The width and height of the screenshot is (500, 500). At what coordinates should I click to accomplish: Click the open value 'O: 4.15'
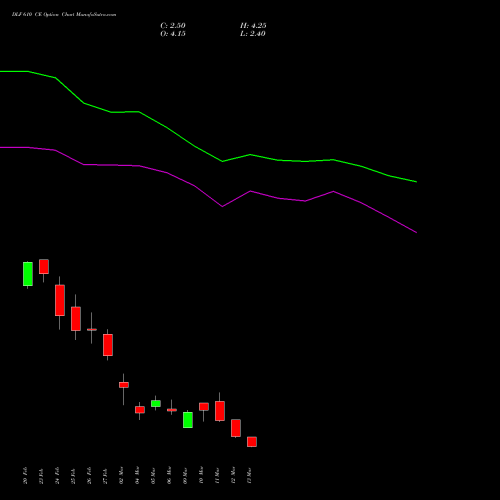173,34
